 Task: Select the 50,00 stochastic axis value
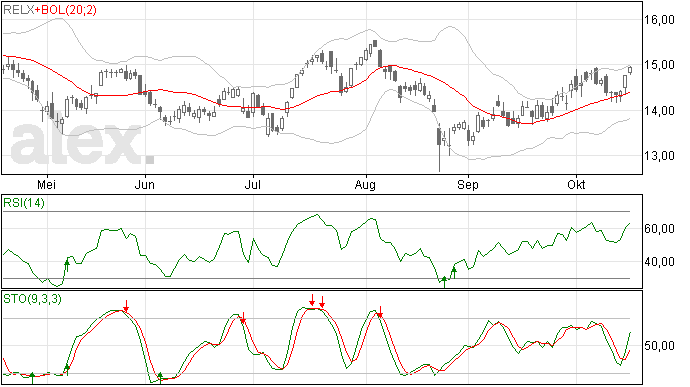pyautogui.click(x=659, y=346)
